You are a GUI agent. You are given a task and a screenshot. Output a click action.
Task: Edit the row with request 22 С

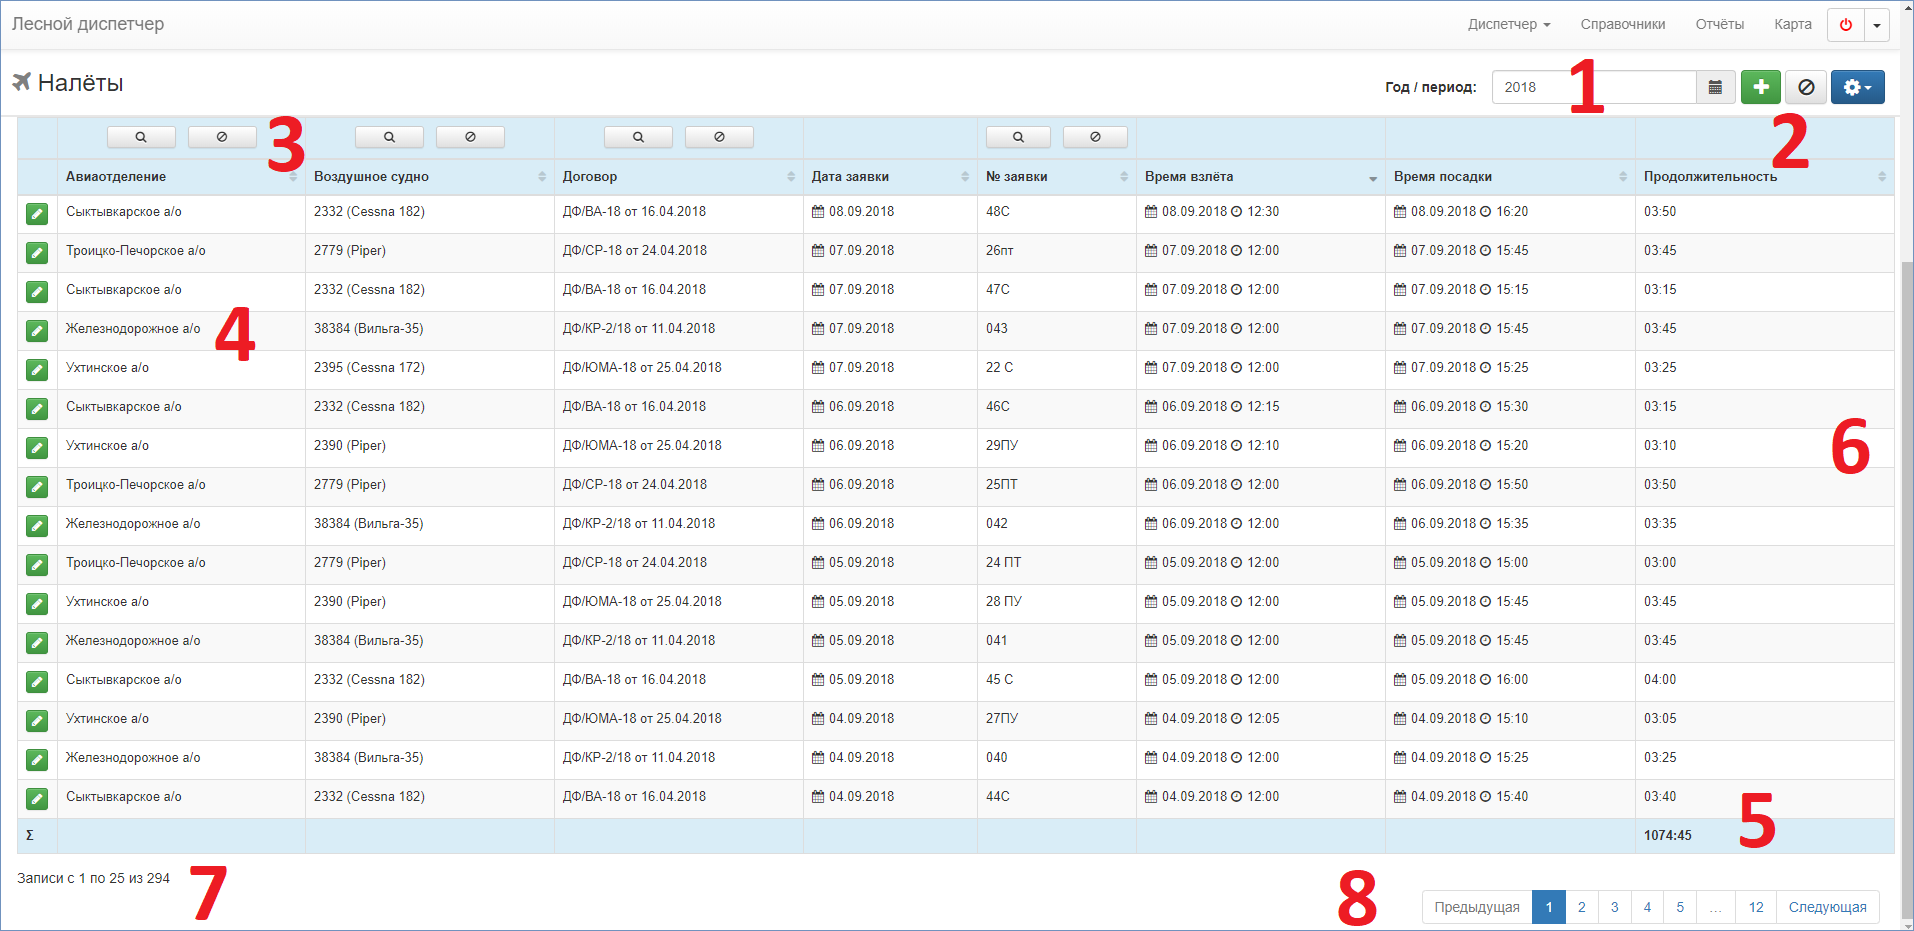(x=37, y=369)
